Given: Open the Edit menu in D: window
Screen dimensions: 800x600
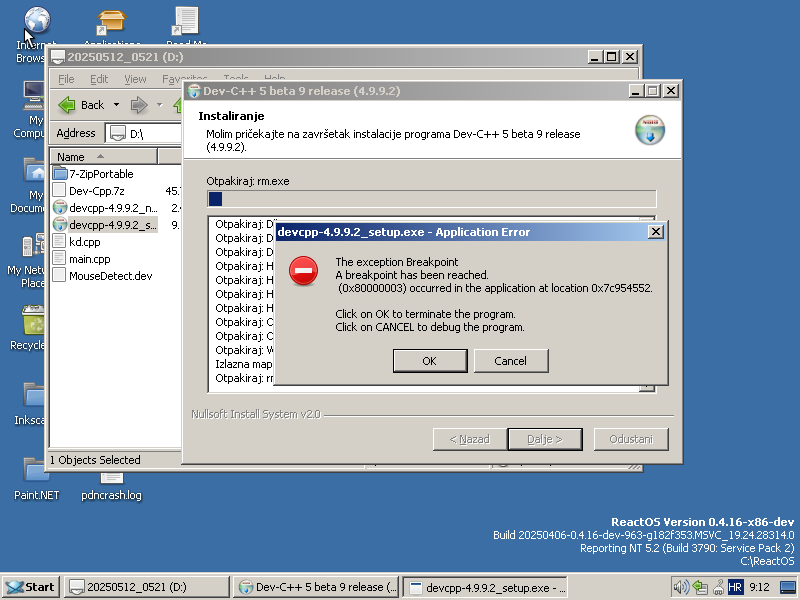Looking at the screenshot, I should pyautogui.click(x=99, y=79).
